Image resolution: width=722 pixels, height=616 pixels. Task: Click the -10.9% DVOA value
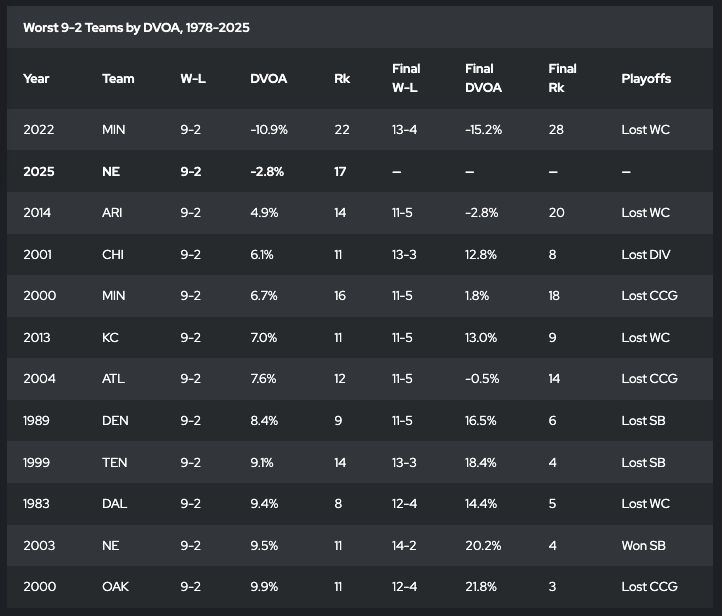(x=269, y=130)
